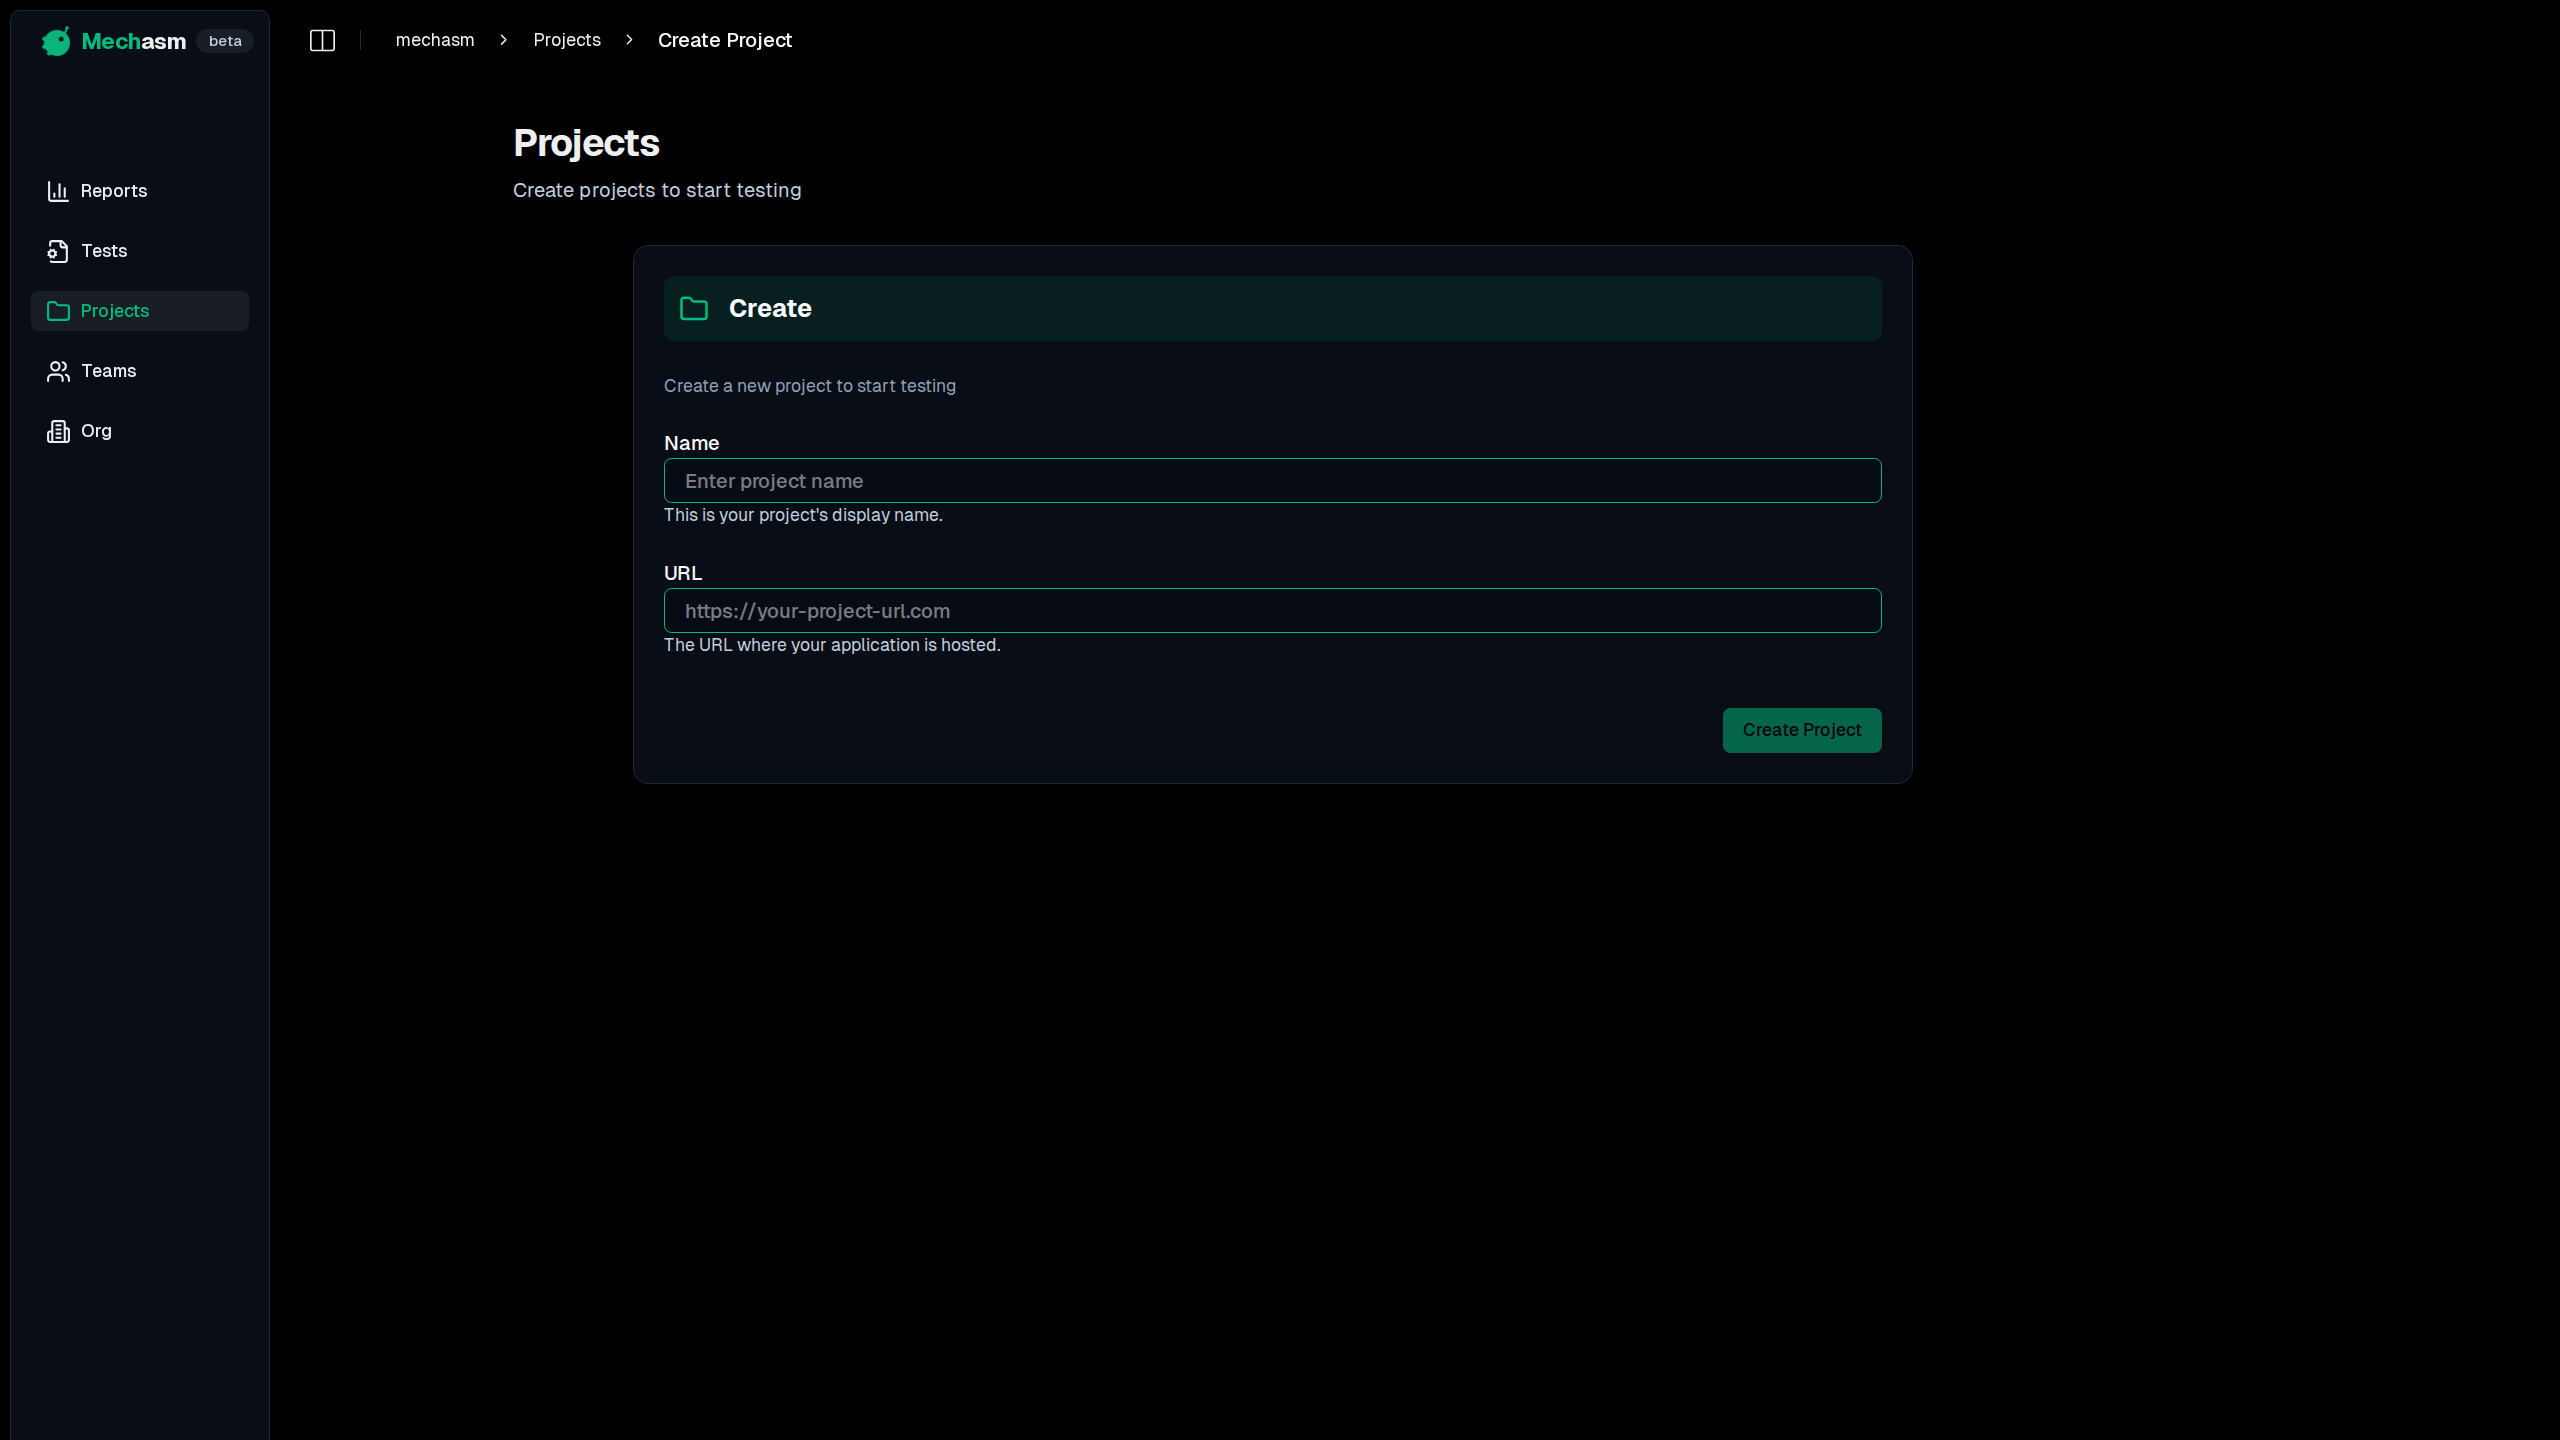2560x1440 pixels.
Task: Toggle the sidebar panel icon
Action: tap(322, 40)
